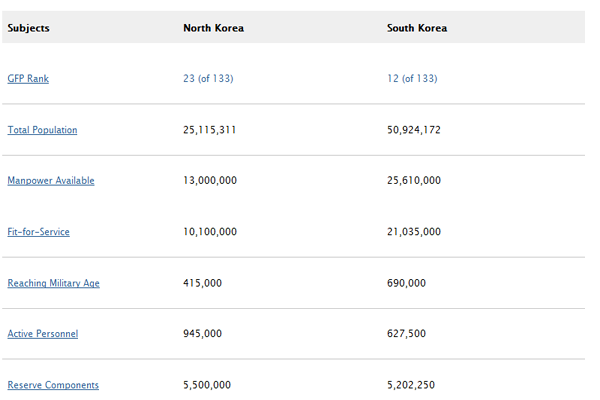Select active personnel value 945,000
This screenshot has width=600, height=400.
pos(202,333)
